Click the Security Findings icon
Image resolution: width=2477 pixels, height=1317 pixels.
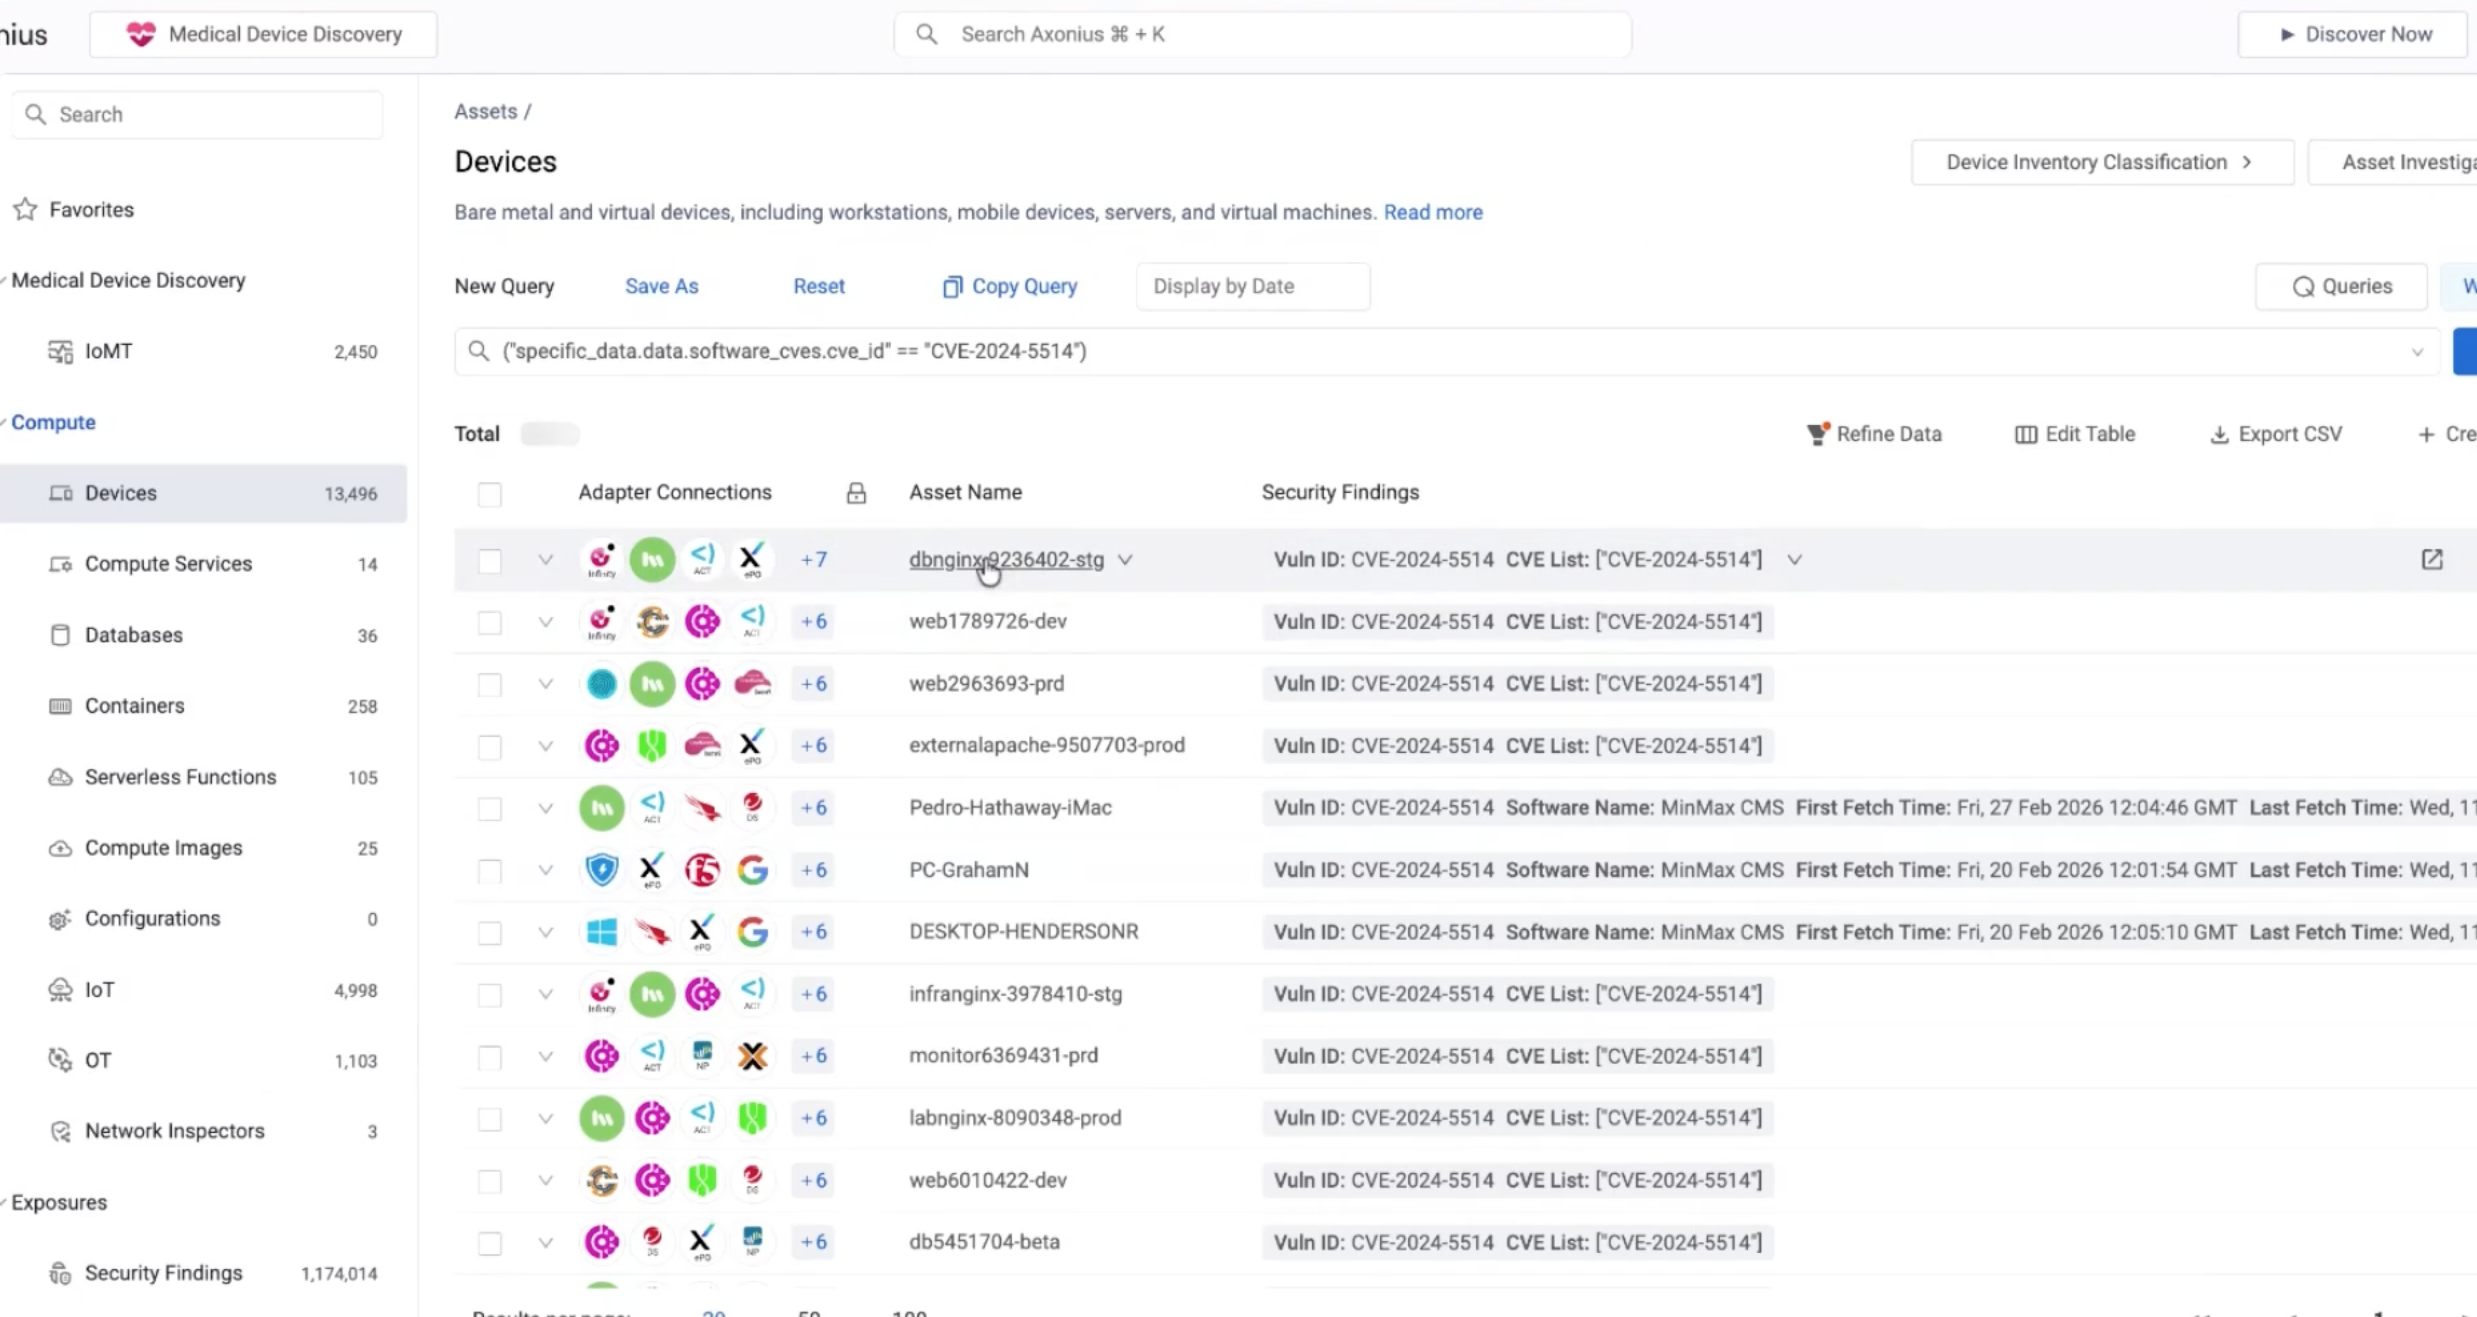tap(60, 1273)
